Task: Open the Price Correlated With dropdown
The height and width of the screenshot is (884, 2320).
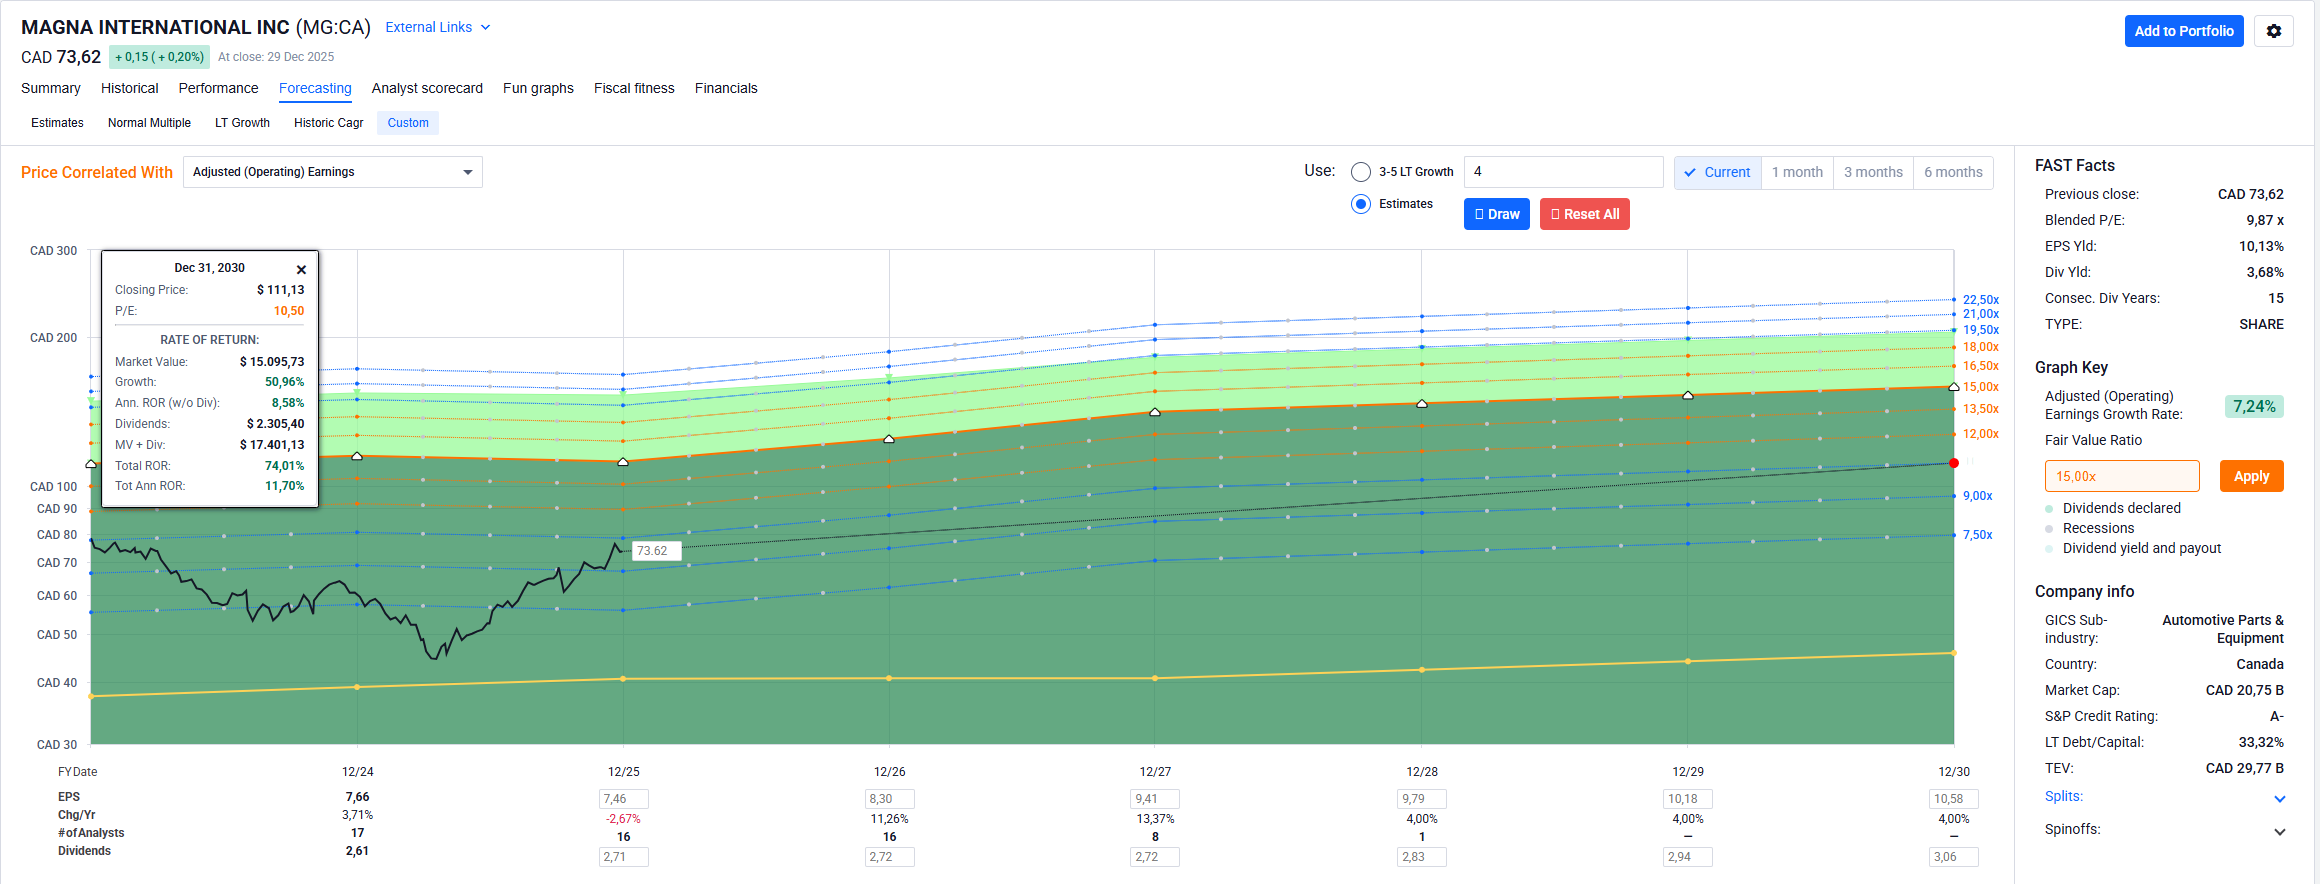Action: (332, 172)
